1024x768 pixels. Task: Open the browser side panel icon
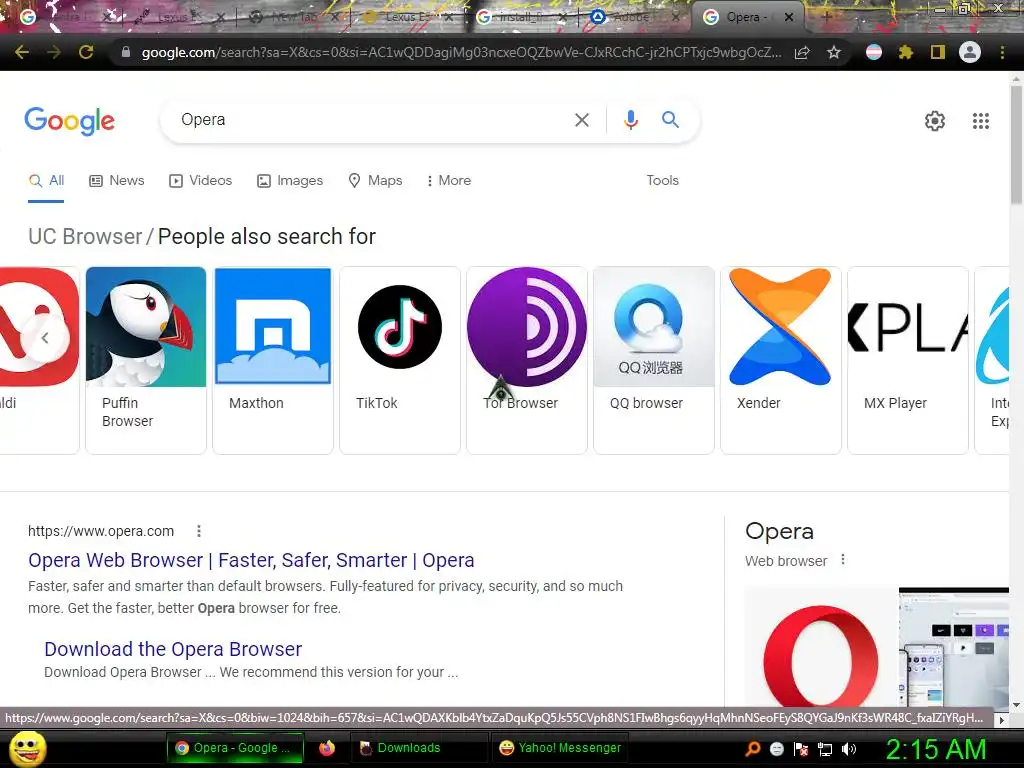[x=938, y=52]
